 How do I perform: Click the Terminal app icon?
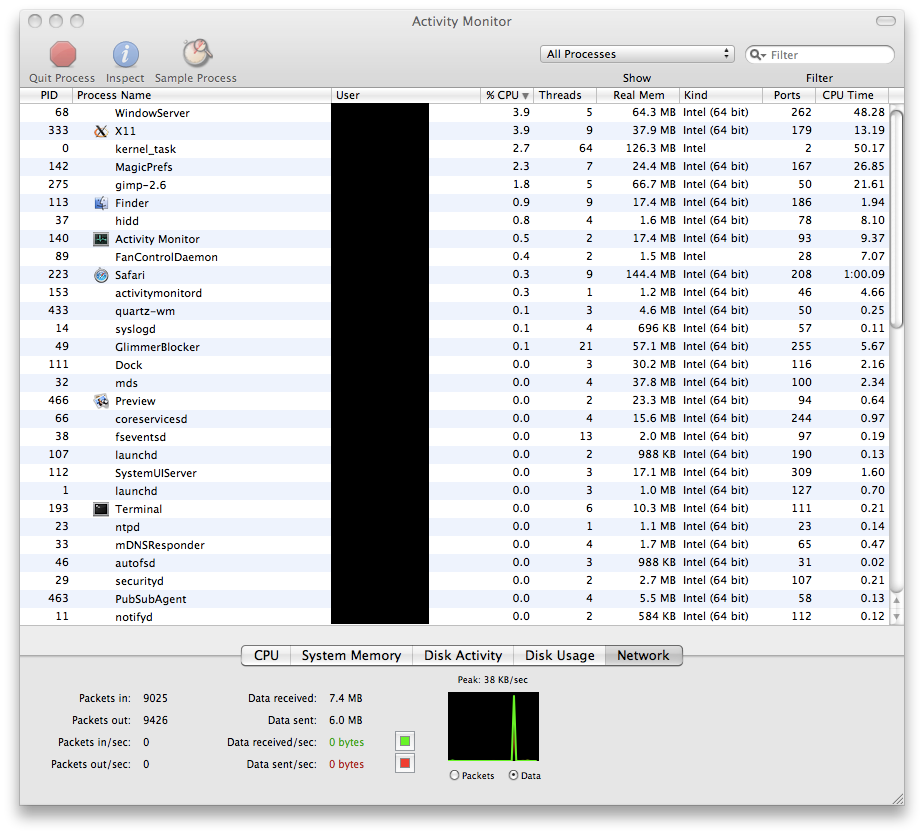pyautogui.click(x=101, y=509)
